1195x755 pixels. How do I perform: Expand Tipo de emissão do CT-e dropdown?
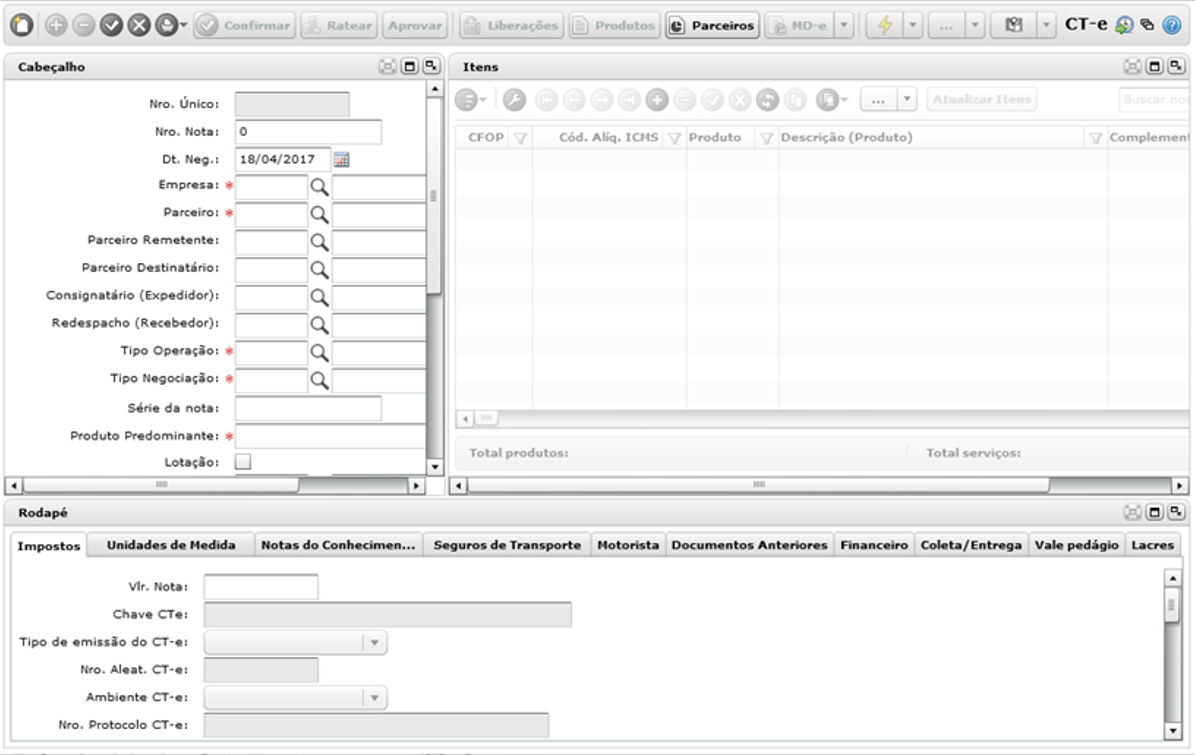374,642
